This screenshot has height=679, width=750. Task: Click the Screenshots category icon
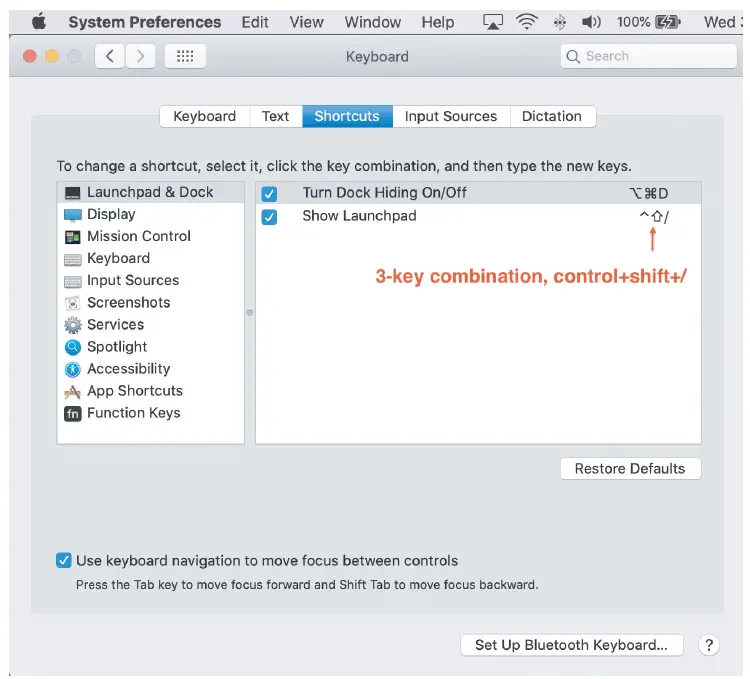73,303
